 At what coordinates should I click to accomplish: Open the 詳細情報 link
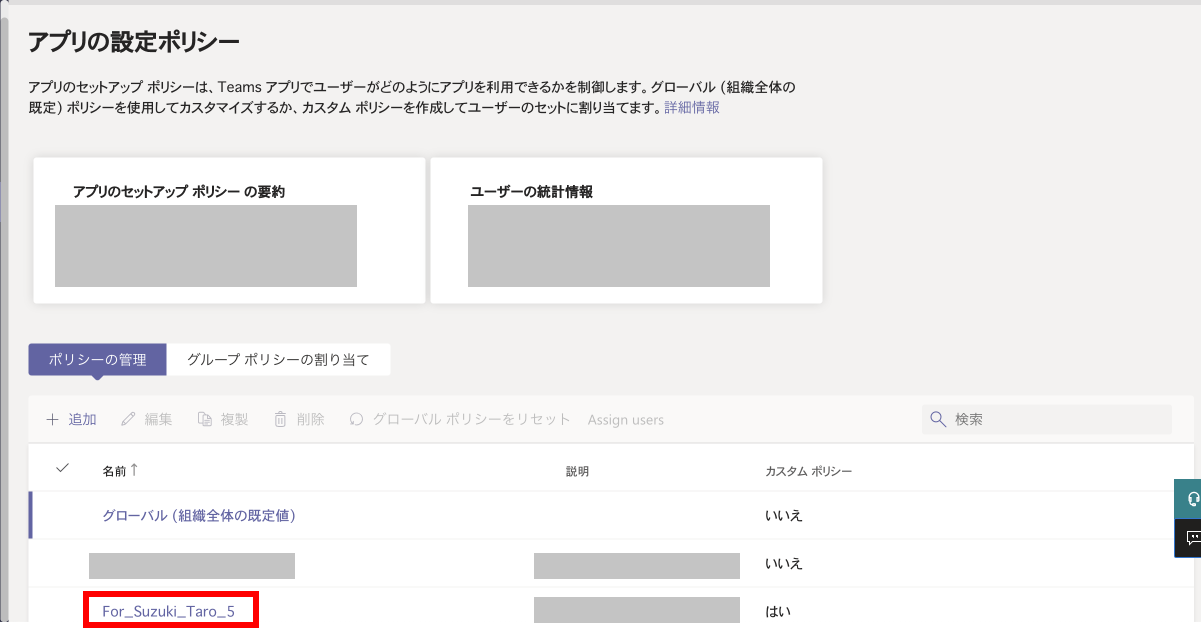[x=692, y=107]
